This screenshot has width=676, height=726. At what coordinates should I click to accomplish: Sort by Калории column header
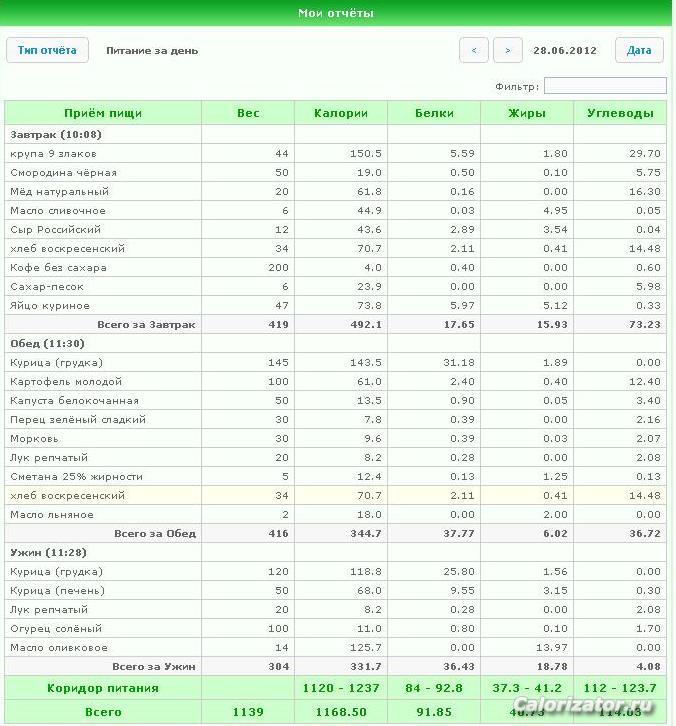point(341,113)
